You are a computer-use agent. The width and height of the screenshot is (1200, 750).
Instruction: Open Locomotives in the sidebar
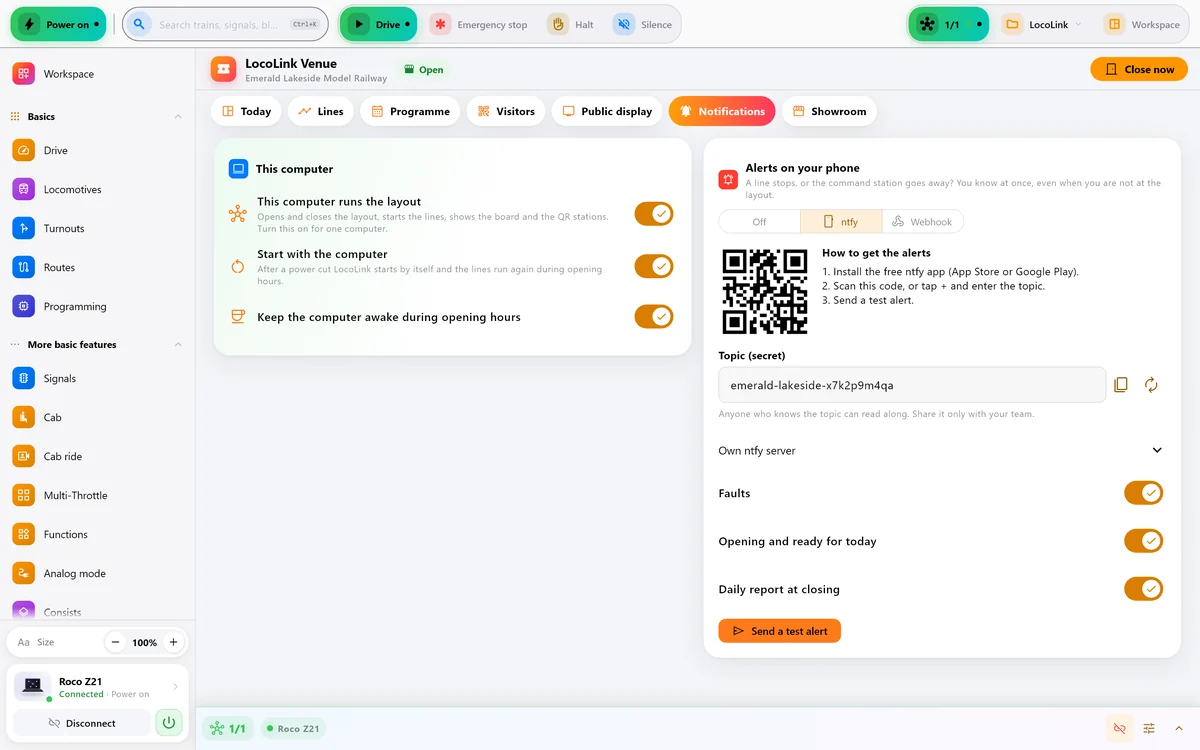click(97, 189)
